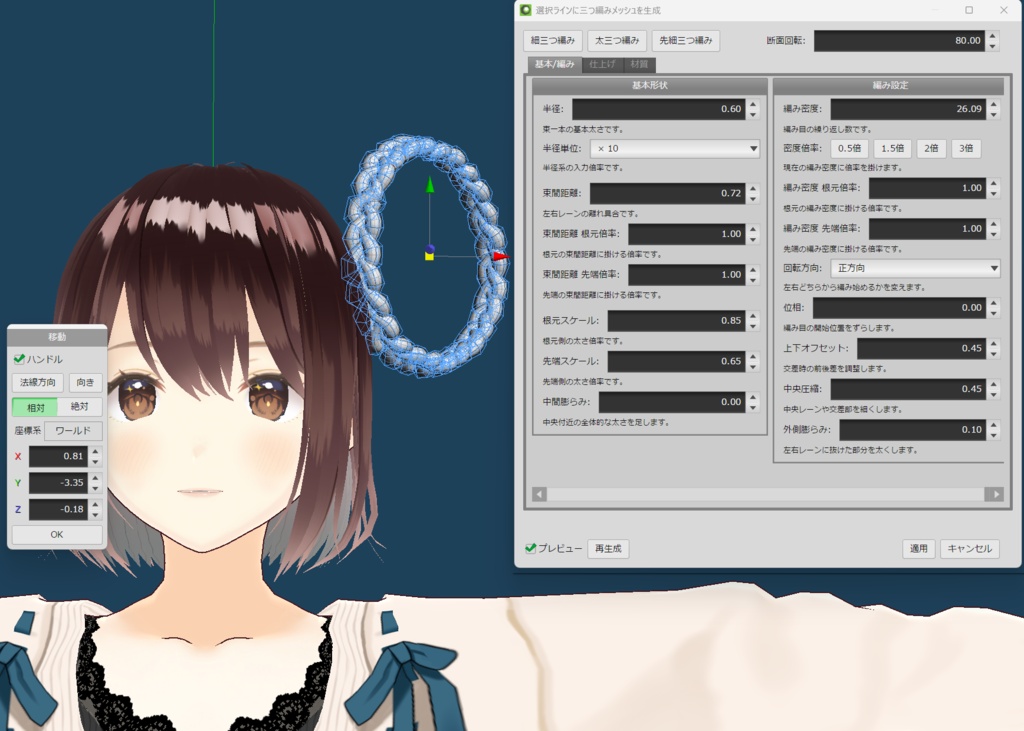
Task: Click the 2倍 density multiplier button
Action: [x=931, y=148]
